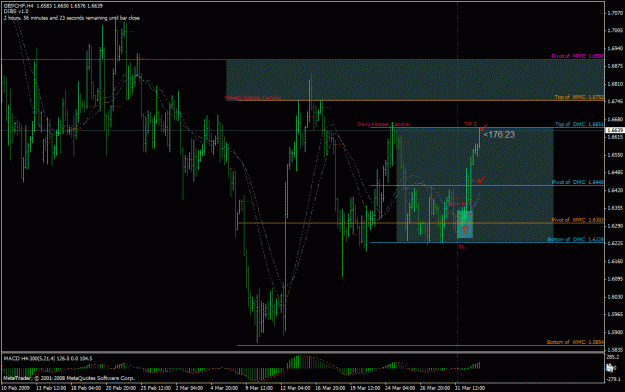
Task: Click the 1.6095 price axis value
Action: tap(615, 279)
